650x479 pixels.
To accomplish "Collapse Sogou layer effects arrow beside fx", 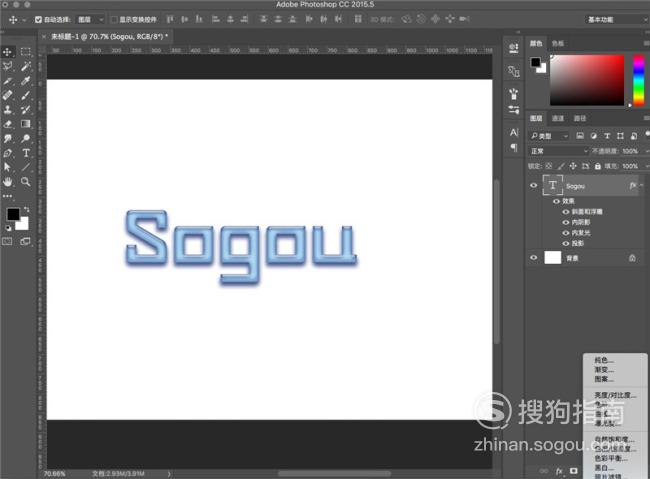I will click(642, 185).
